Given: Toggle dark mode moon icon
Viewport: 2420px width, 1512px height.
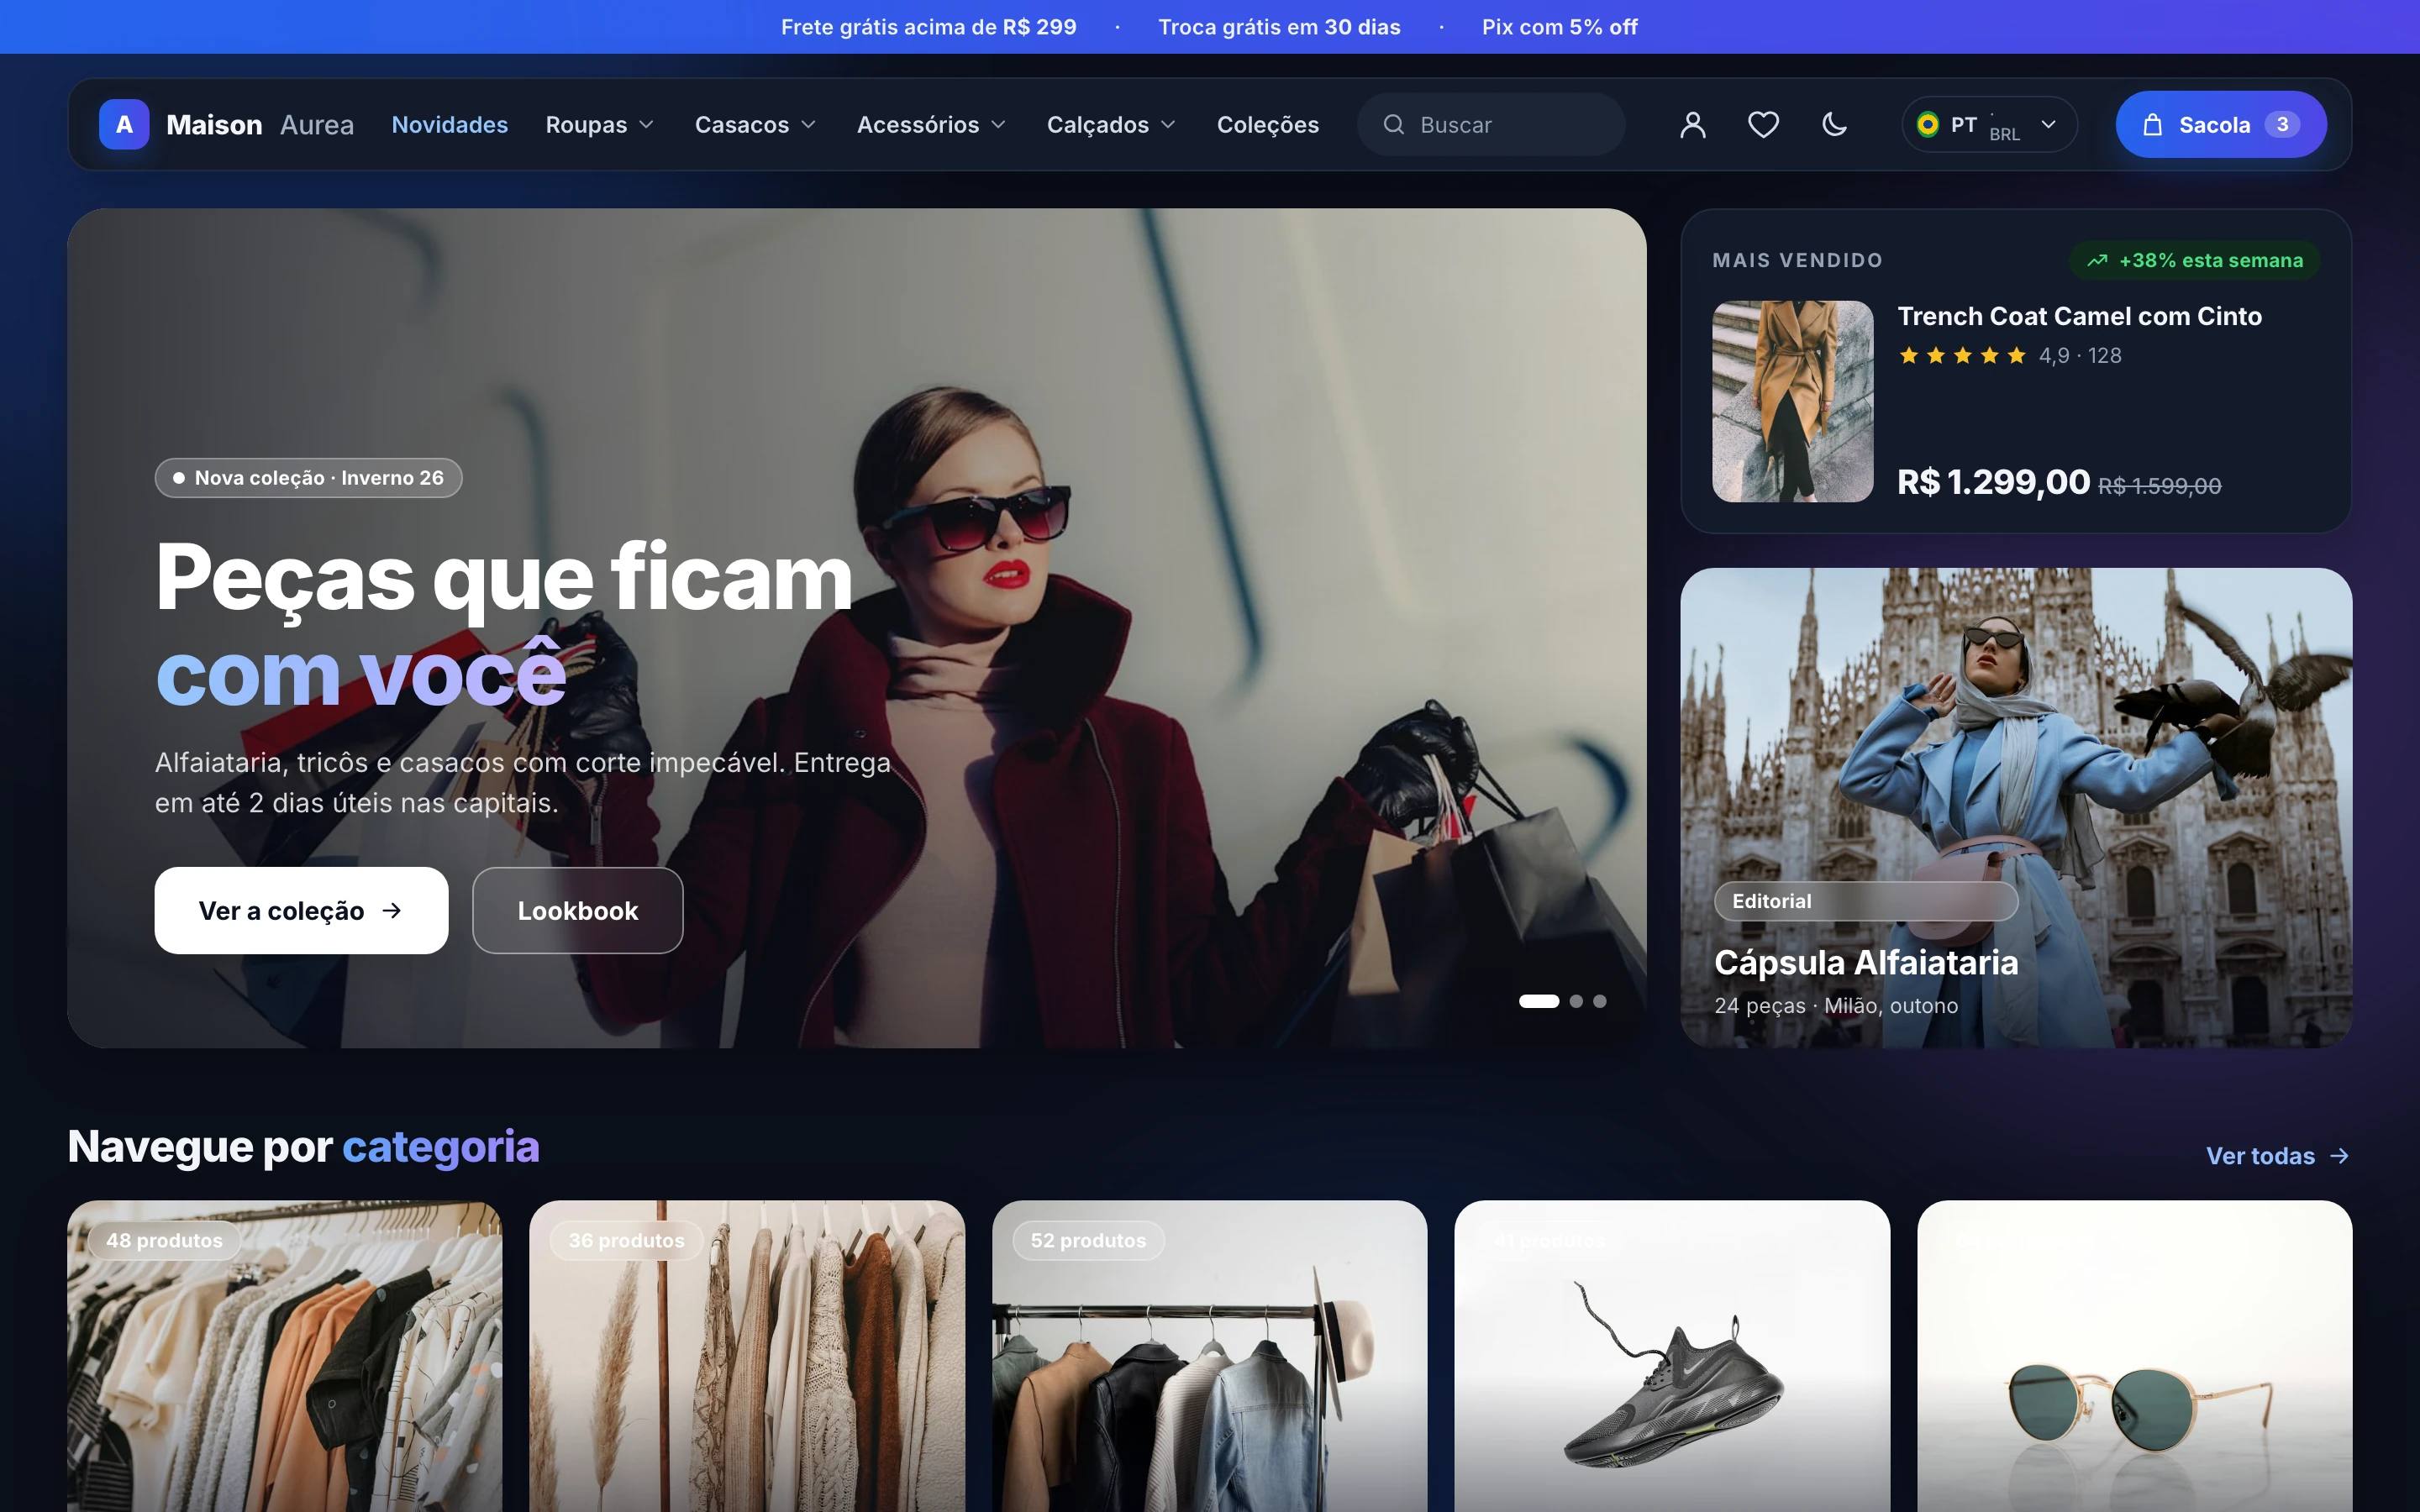Looking at the screenshot, I should [1834, 125].
